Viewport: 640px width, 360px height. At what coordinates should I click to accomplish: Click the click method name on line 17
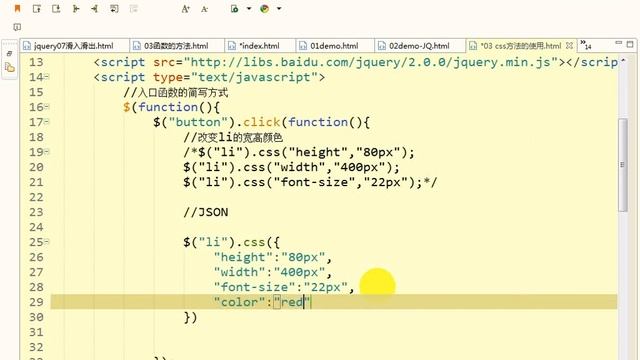(262, 122)
